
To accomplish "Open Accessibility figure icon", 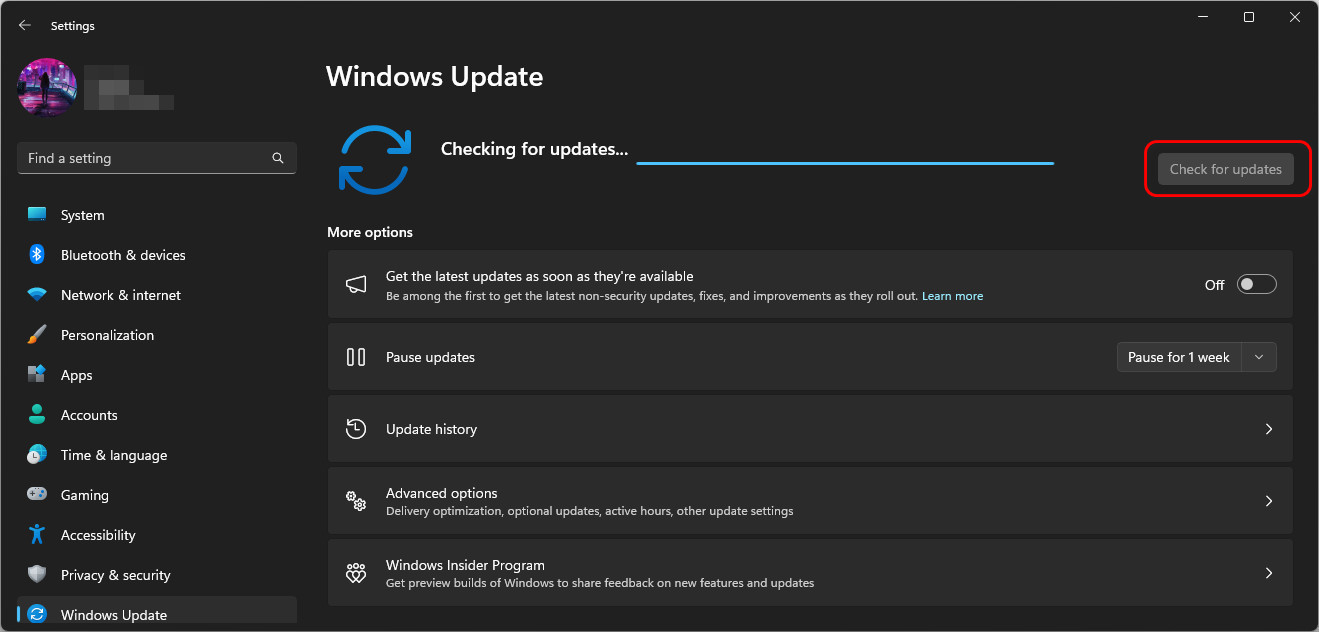I will (x=37, y=534).
